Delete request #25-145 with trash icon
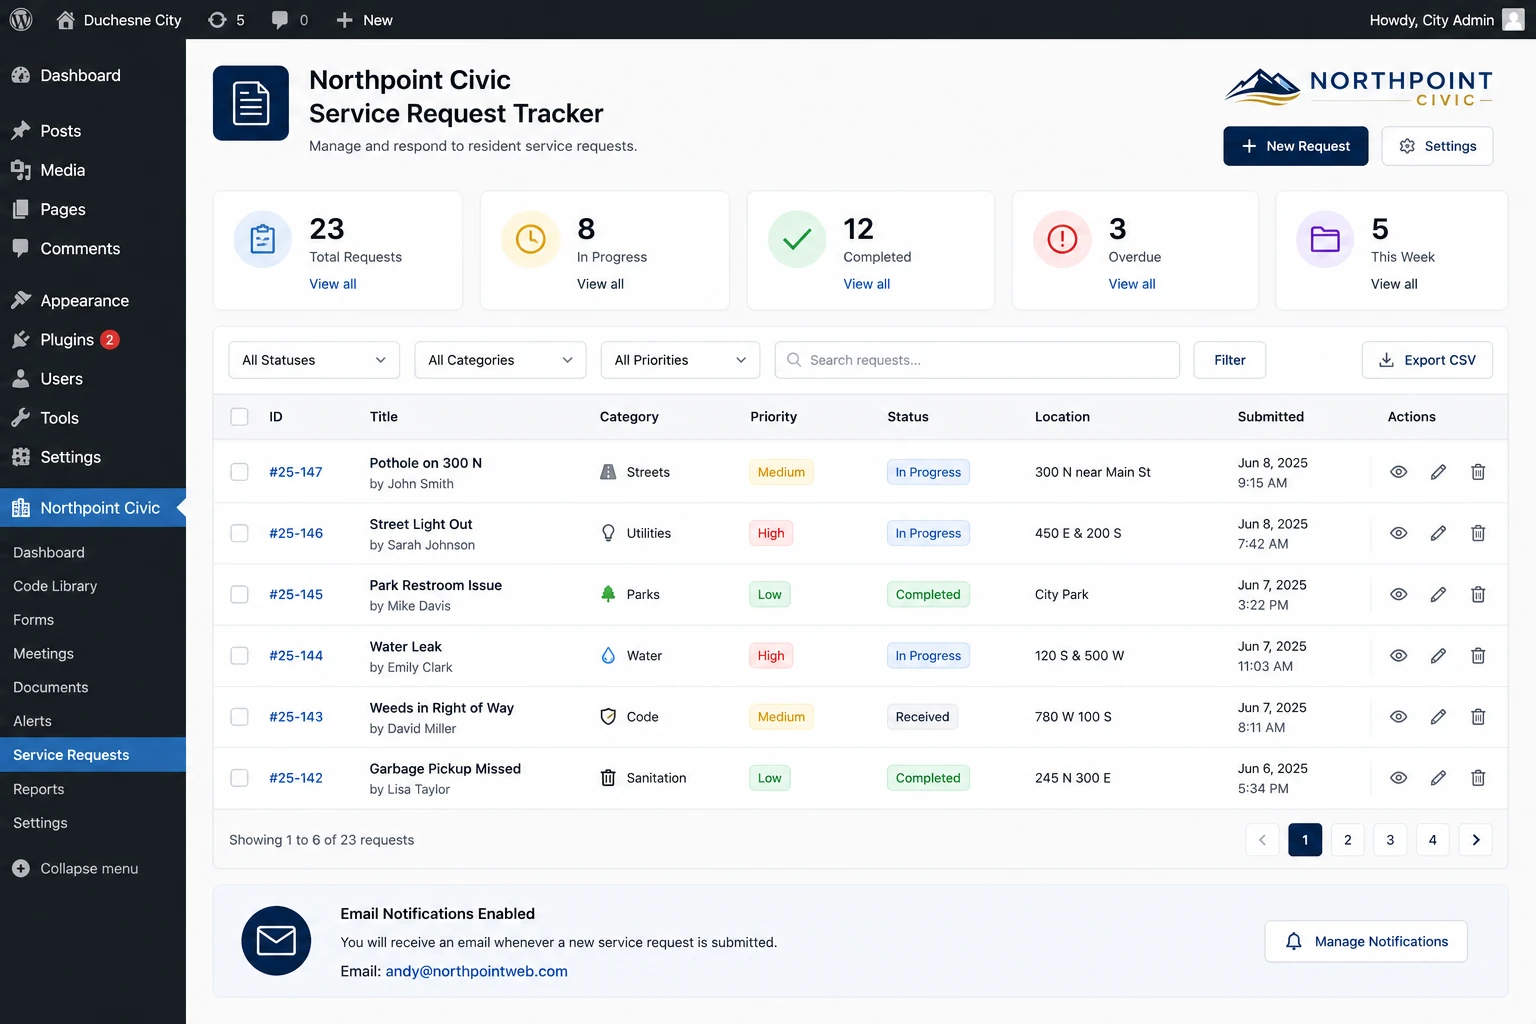This screenshot has height=1024, width=1536. pyautogui.click(x=1478, y=594)
